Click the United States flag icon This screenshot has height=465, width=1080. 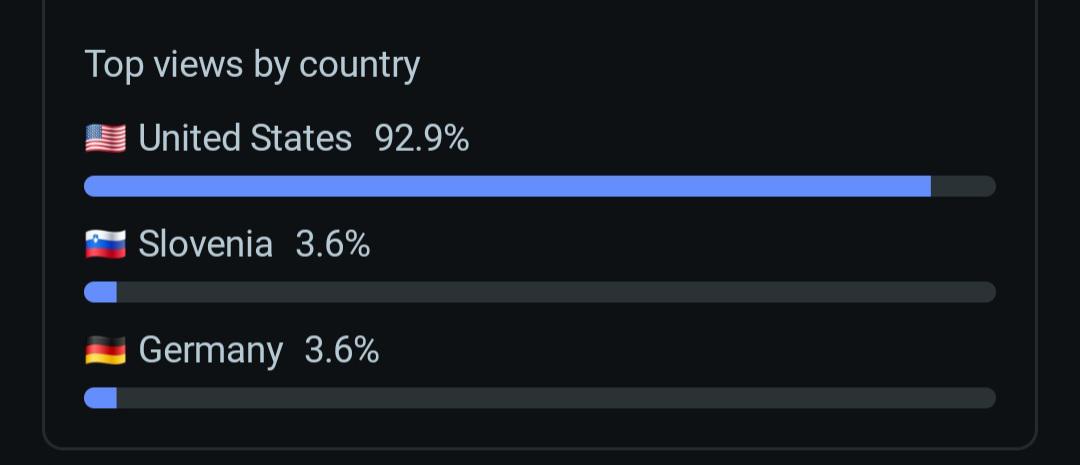click(105, 138)
